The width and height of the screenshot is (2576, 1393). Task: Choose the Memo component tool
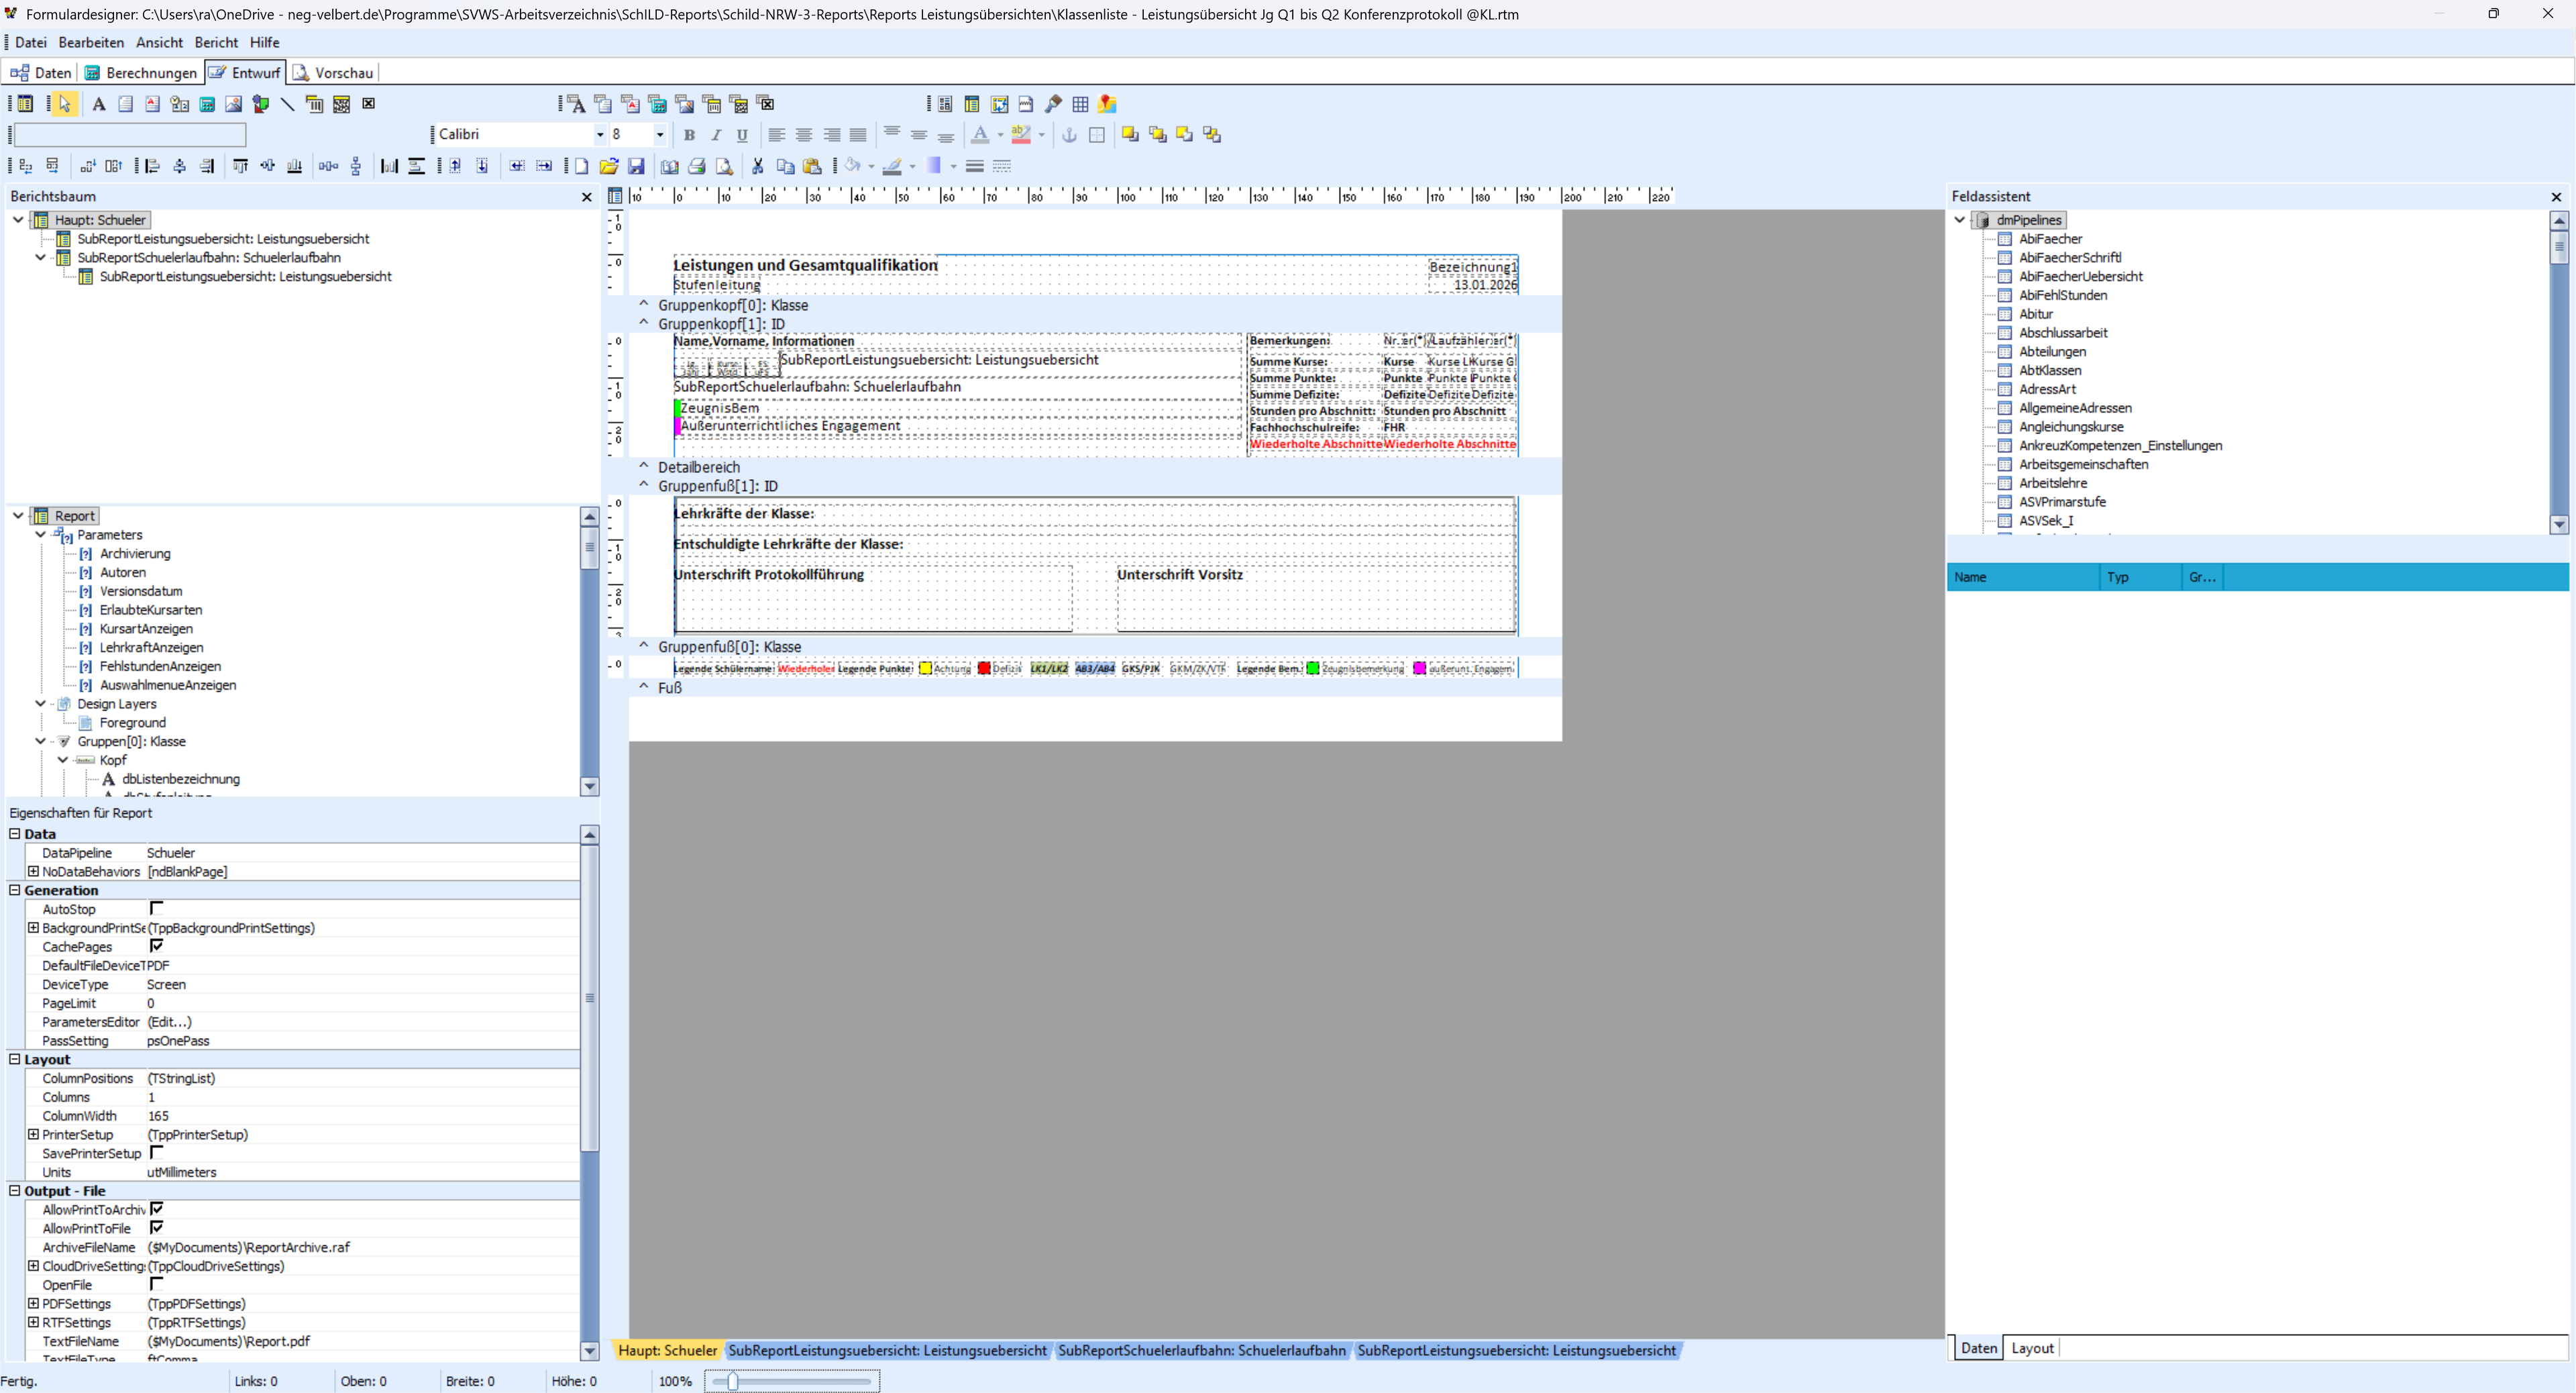126,104
